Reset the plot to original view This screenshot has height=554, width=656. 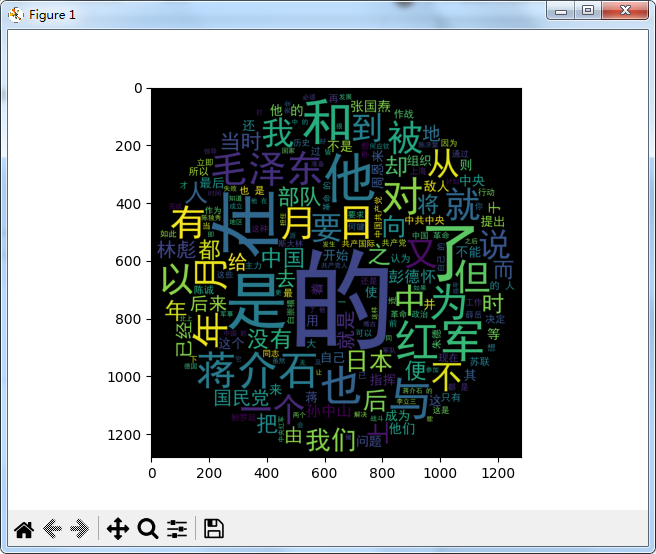(24, 529)
